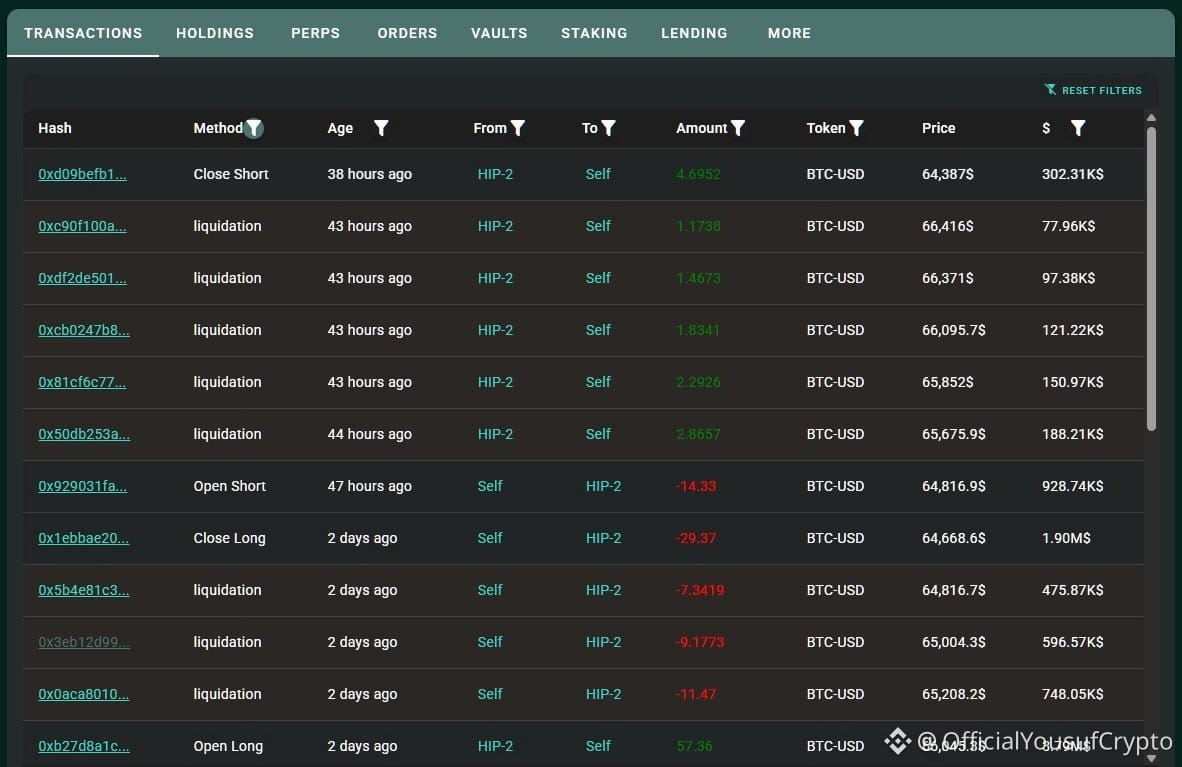Click the table's vertical scrollbar thumb
This screenshot has height=767, width=1182.
click(1151, 279)
